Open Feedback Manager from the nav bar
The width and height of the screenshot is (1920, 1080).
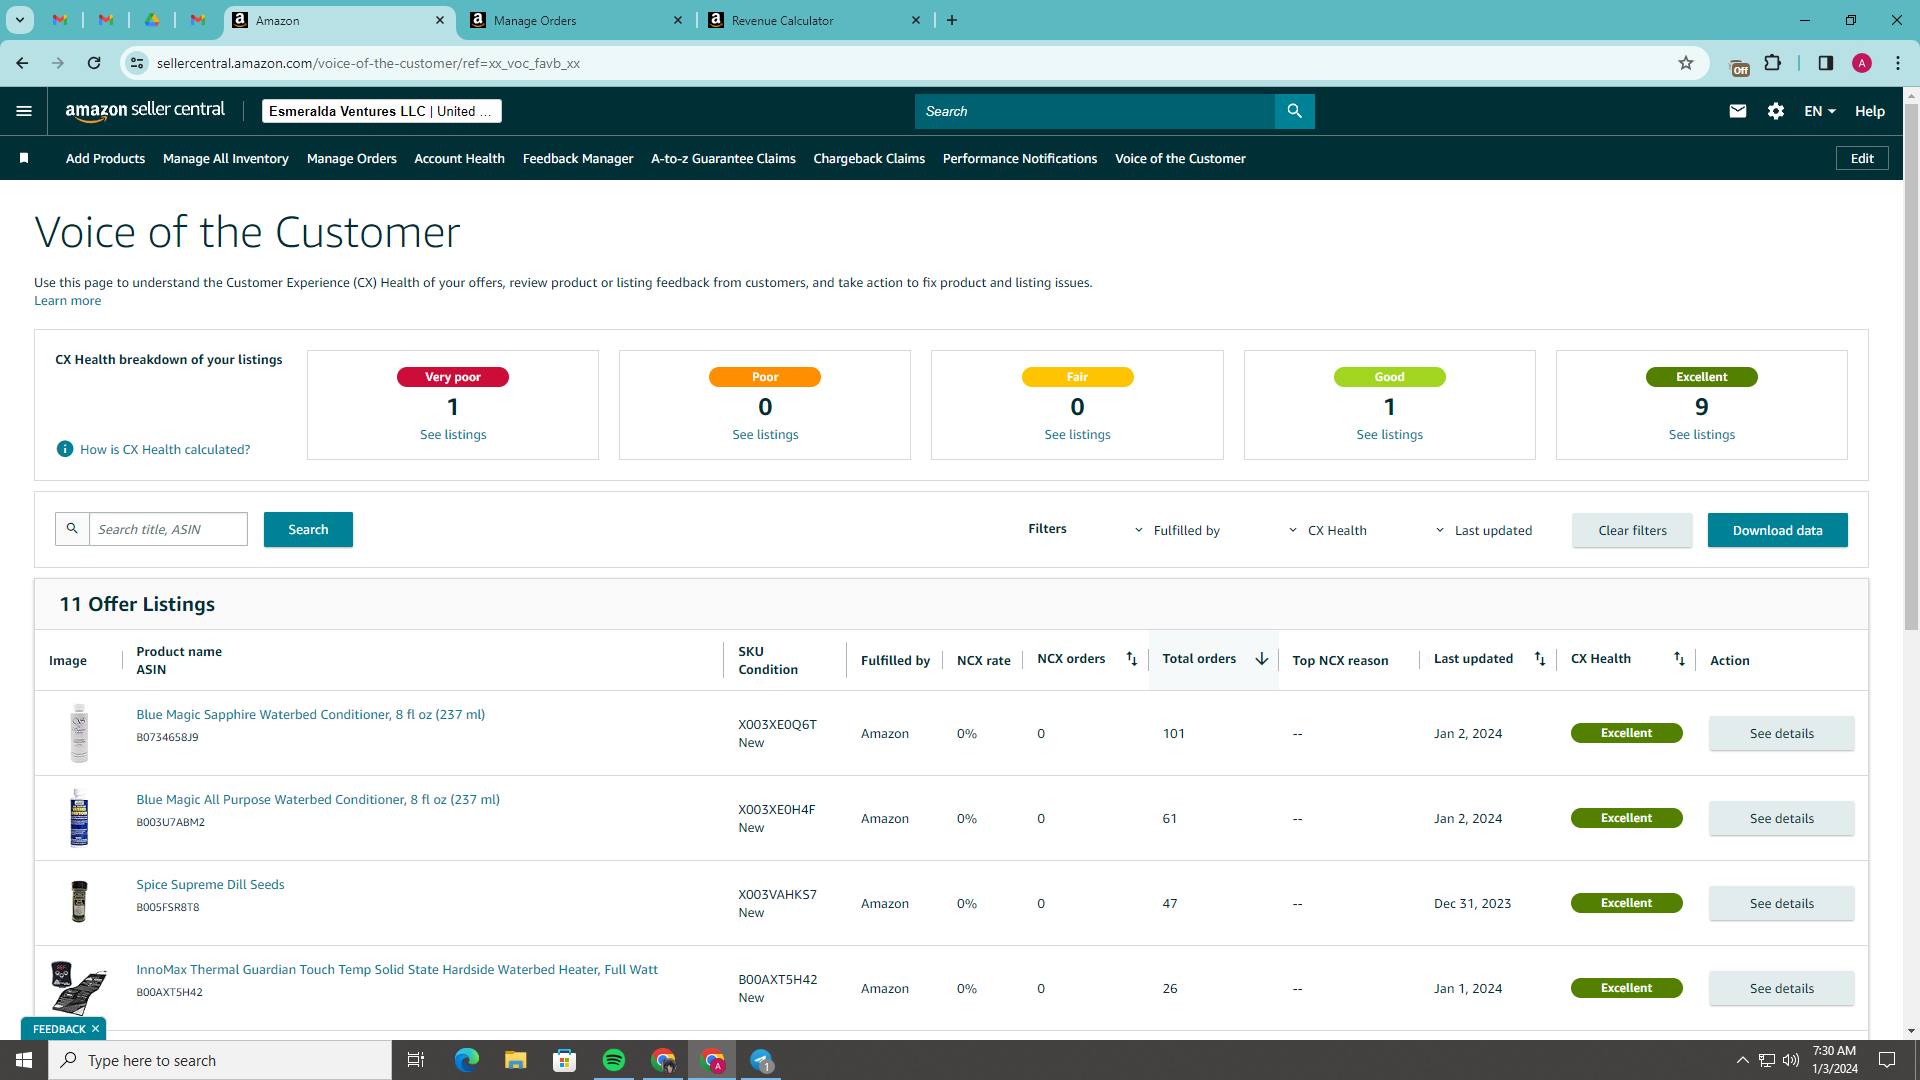pyautogui.click(x=578, y=158)
